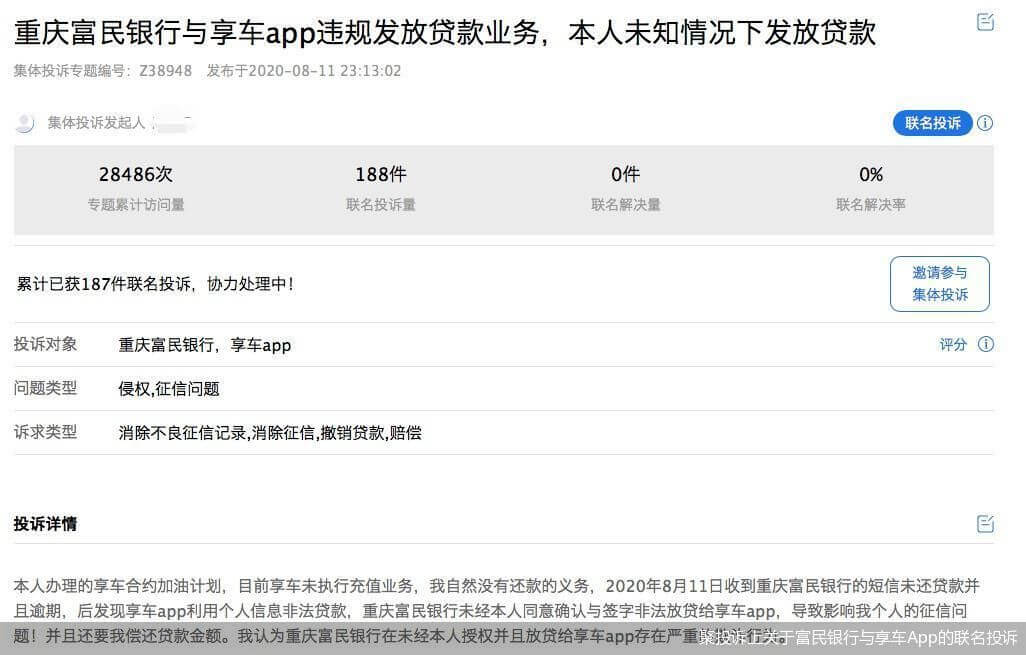Click the edit icon beside the complaint title

tap(985, 22)
